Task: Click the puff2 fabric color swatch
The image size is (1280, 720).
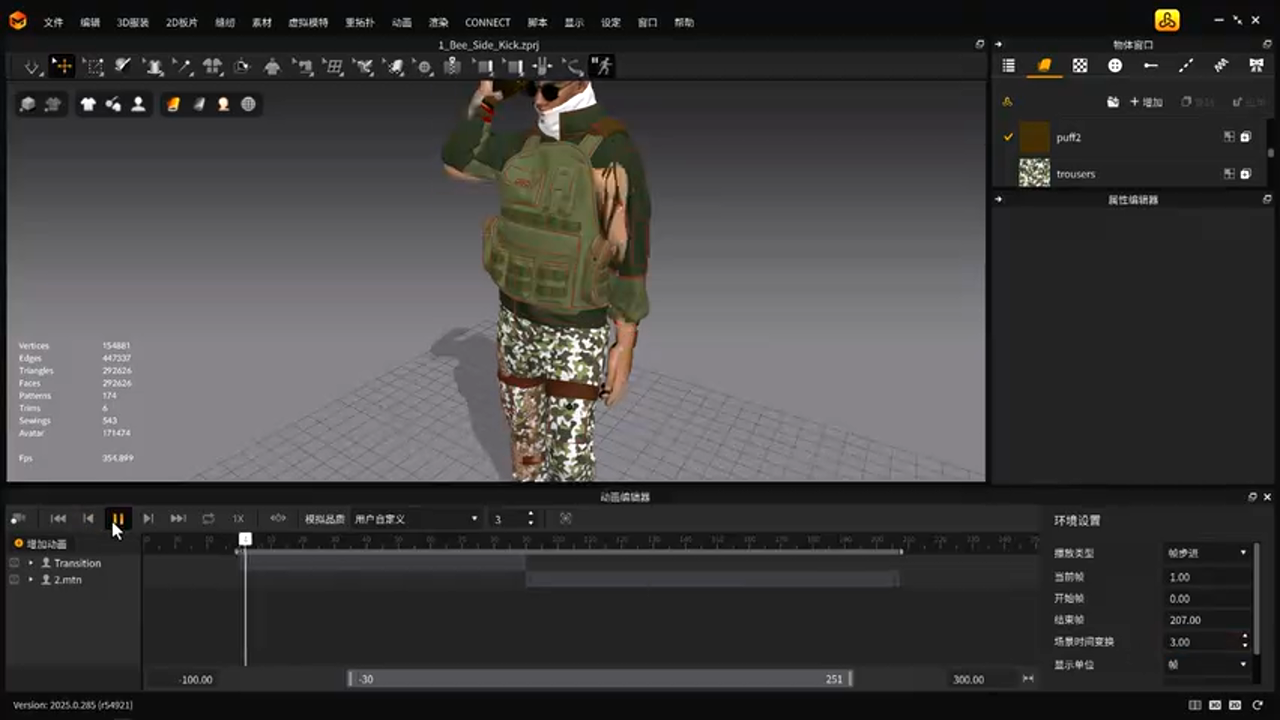Action: coord(1034,137)
